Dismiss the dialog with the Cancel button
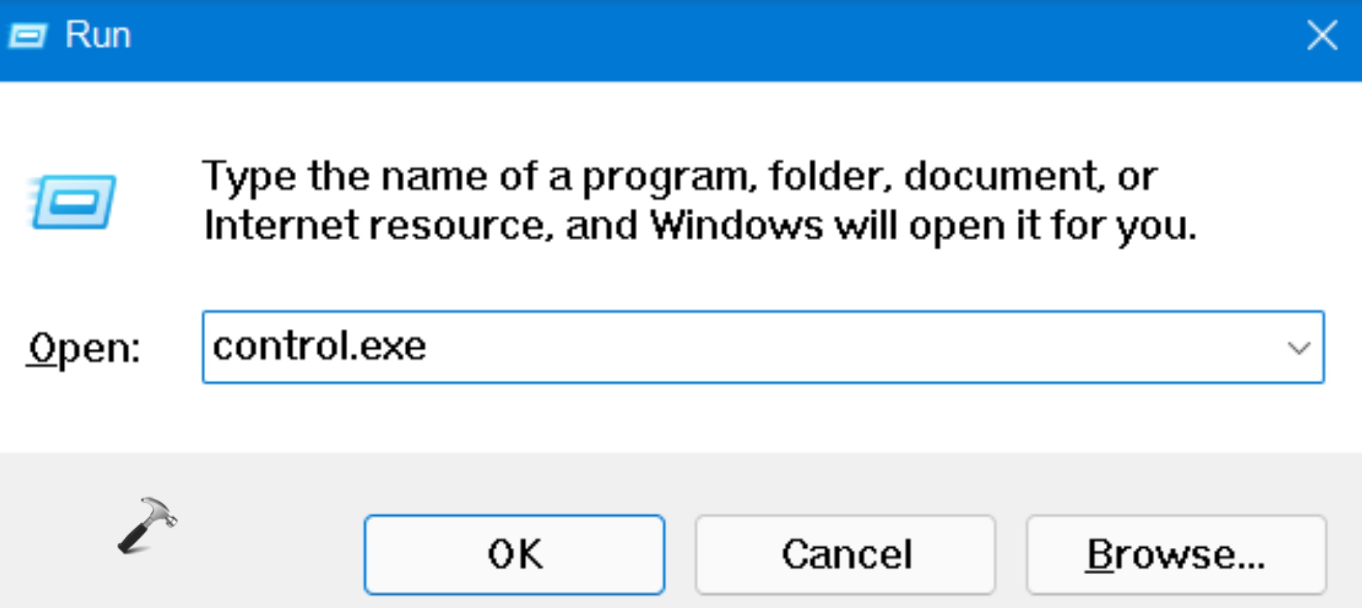Image resolution: width=1362 pixels, height=608 pixels. point(846,554)
